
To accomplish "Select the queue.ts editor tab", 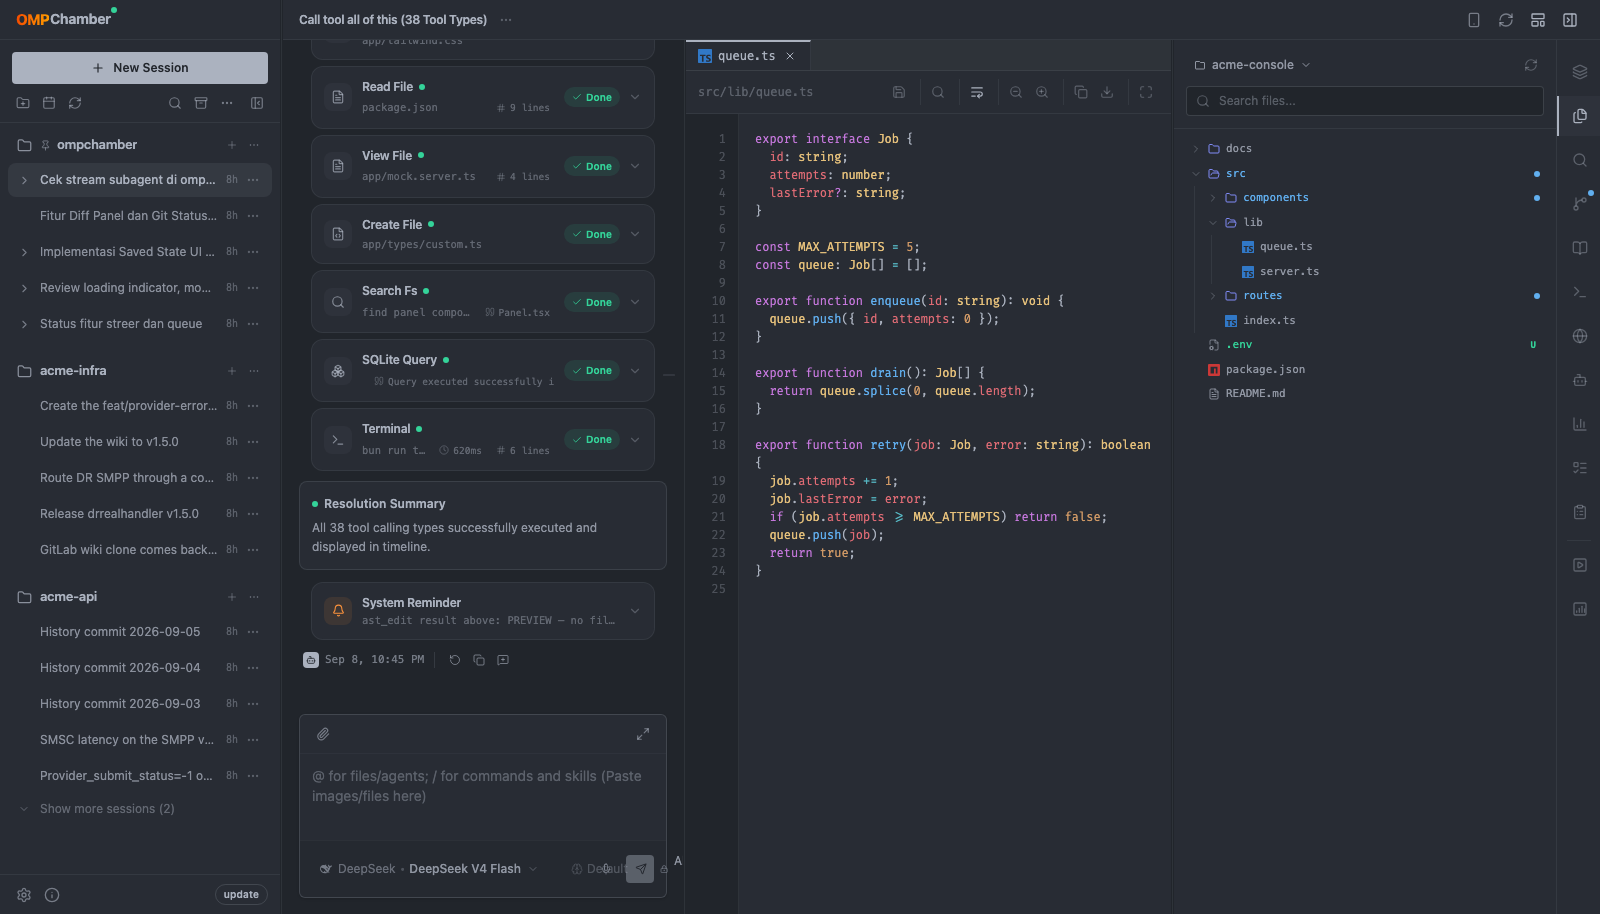I will [747, 56].
